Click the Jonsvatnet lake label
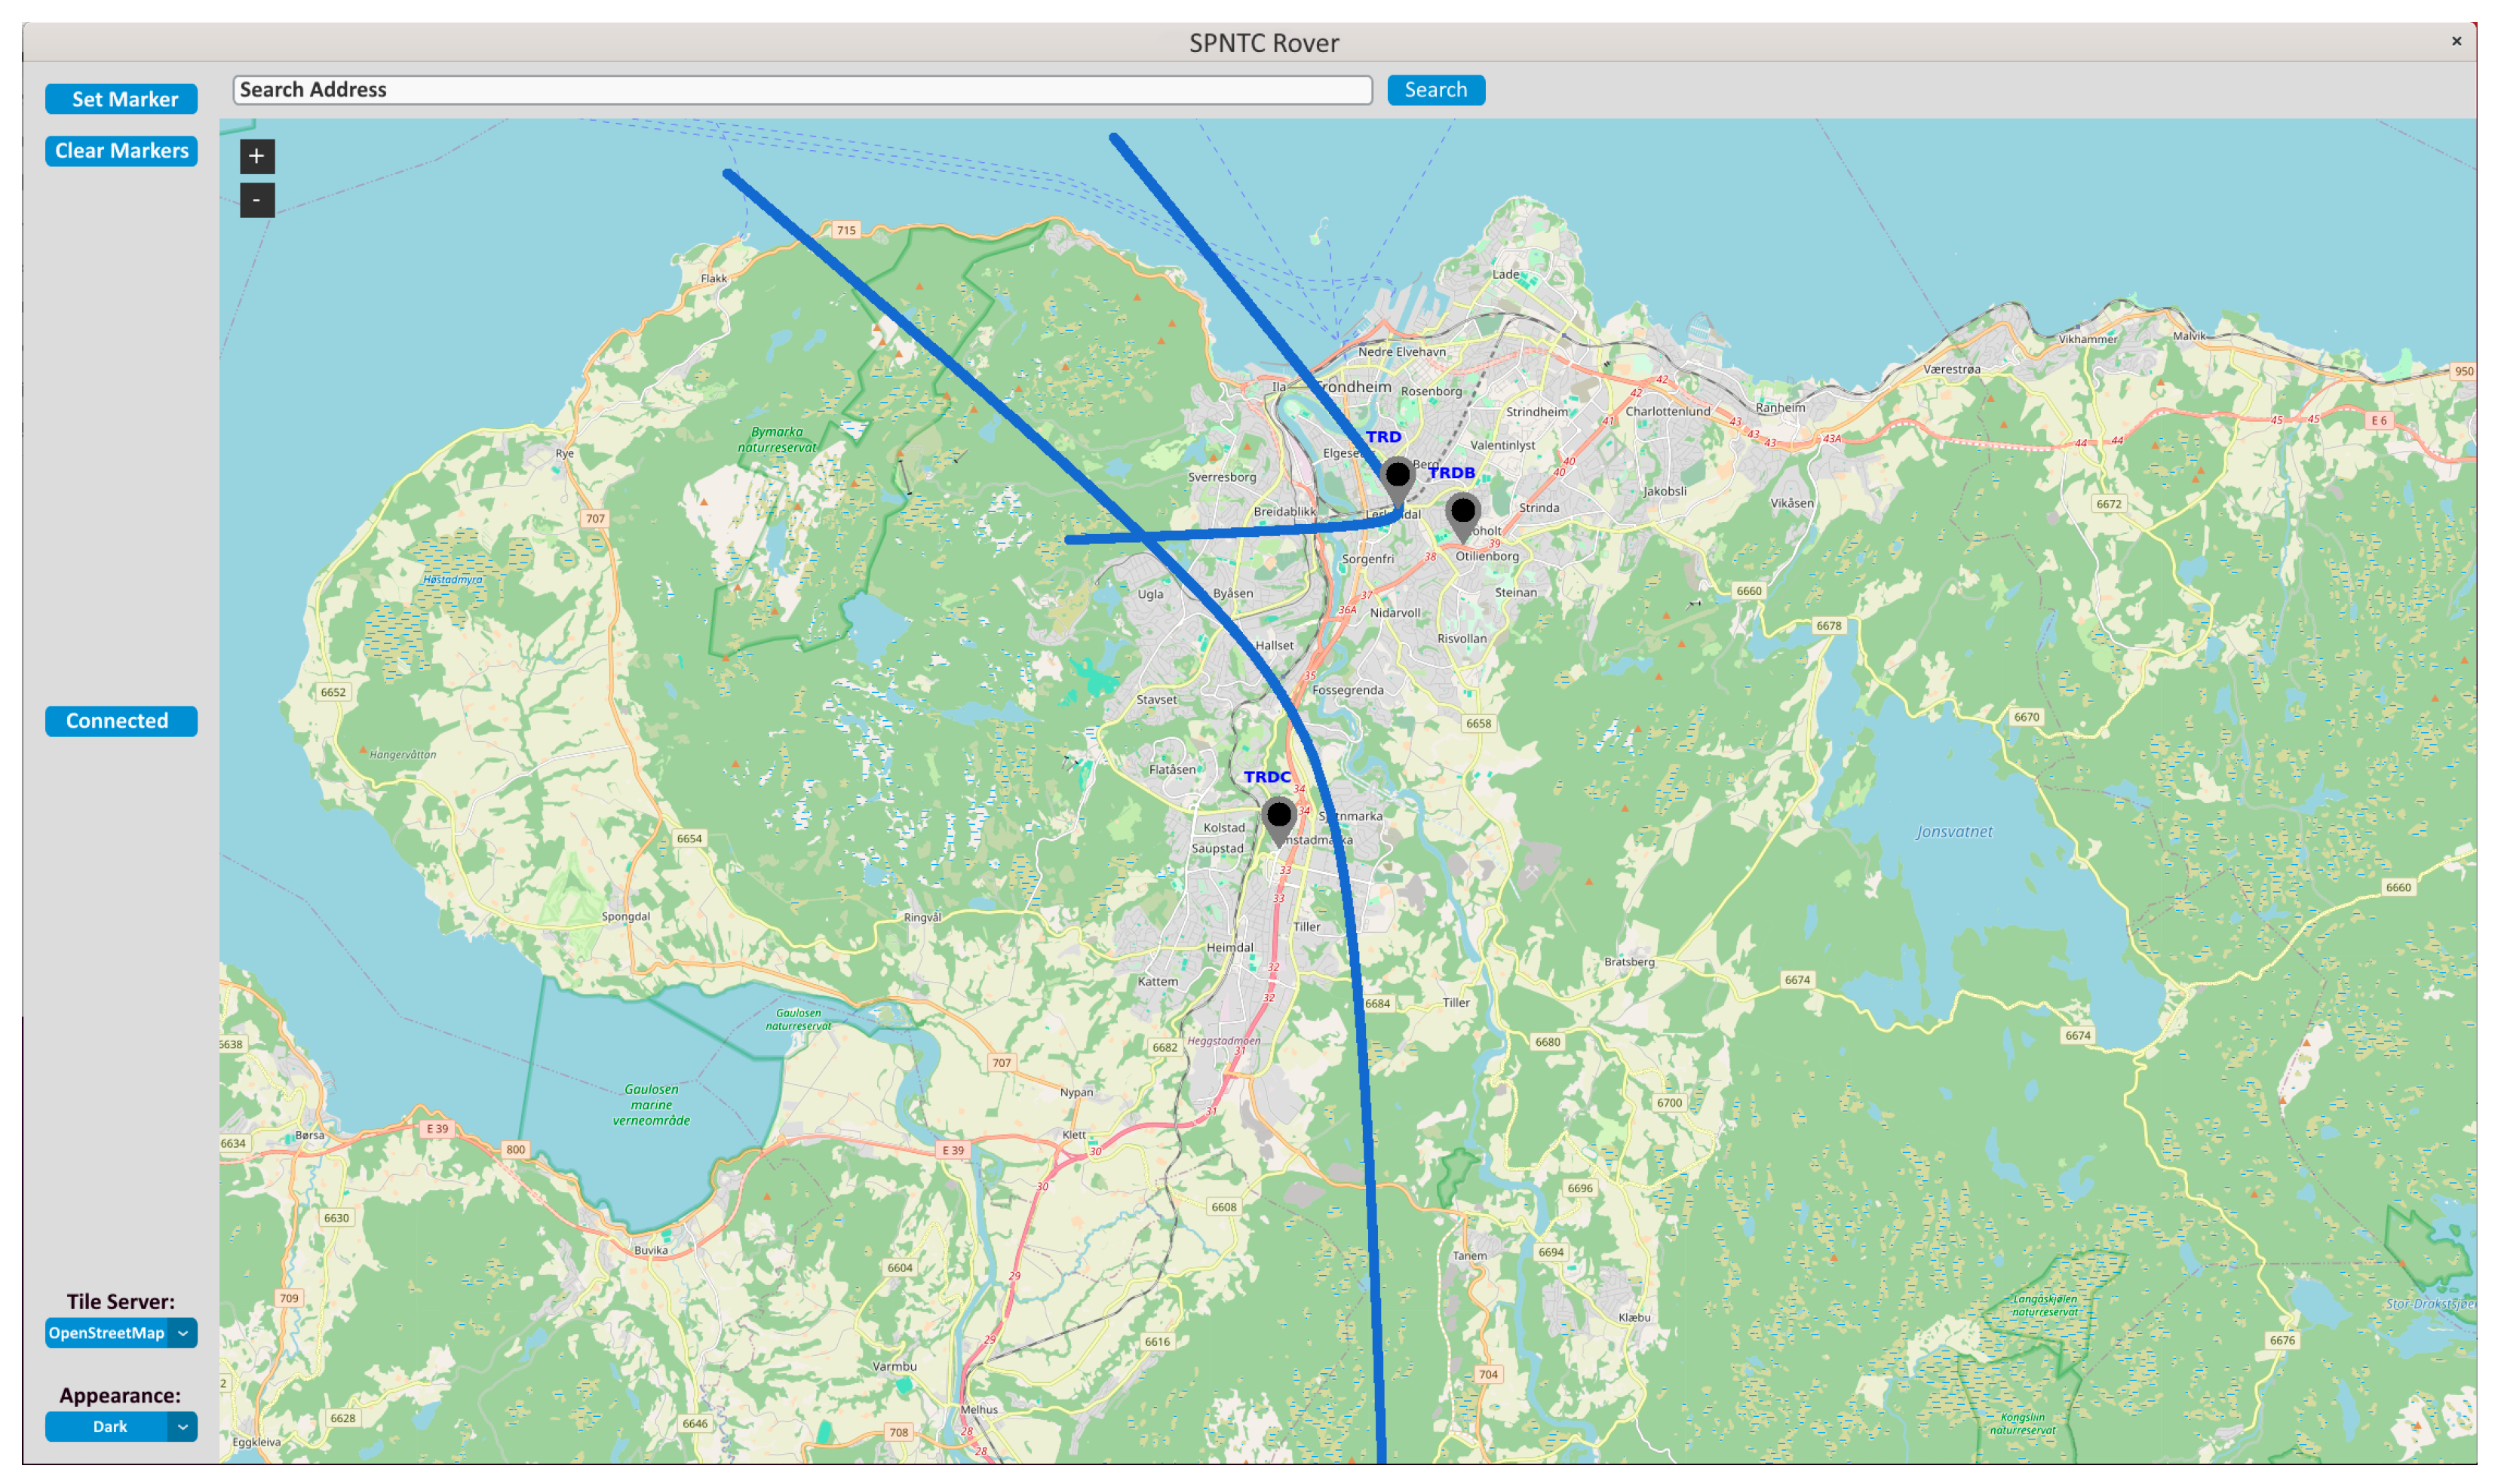Viewport: 2501px width, 1484px height. pyautogui.click(x=1954, y=832)
